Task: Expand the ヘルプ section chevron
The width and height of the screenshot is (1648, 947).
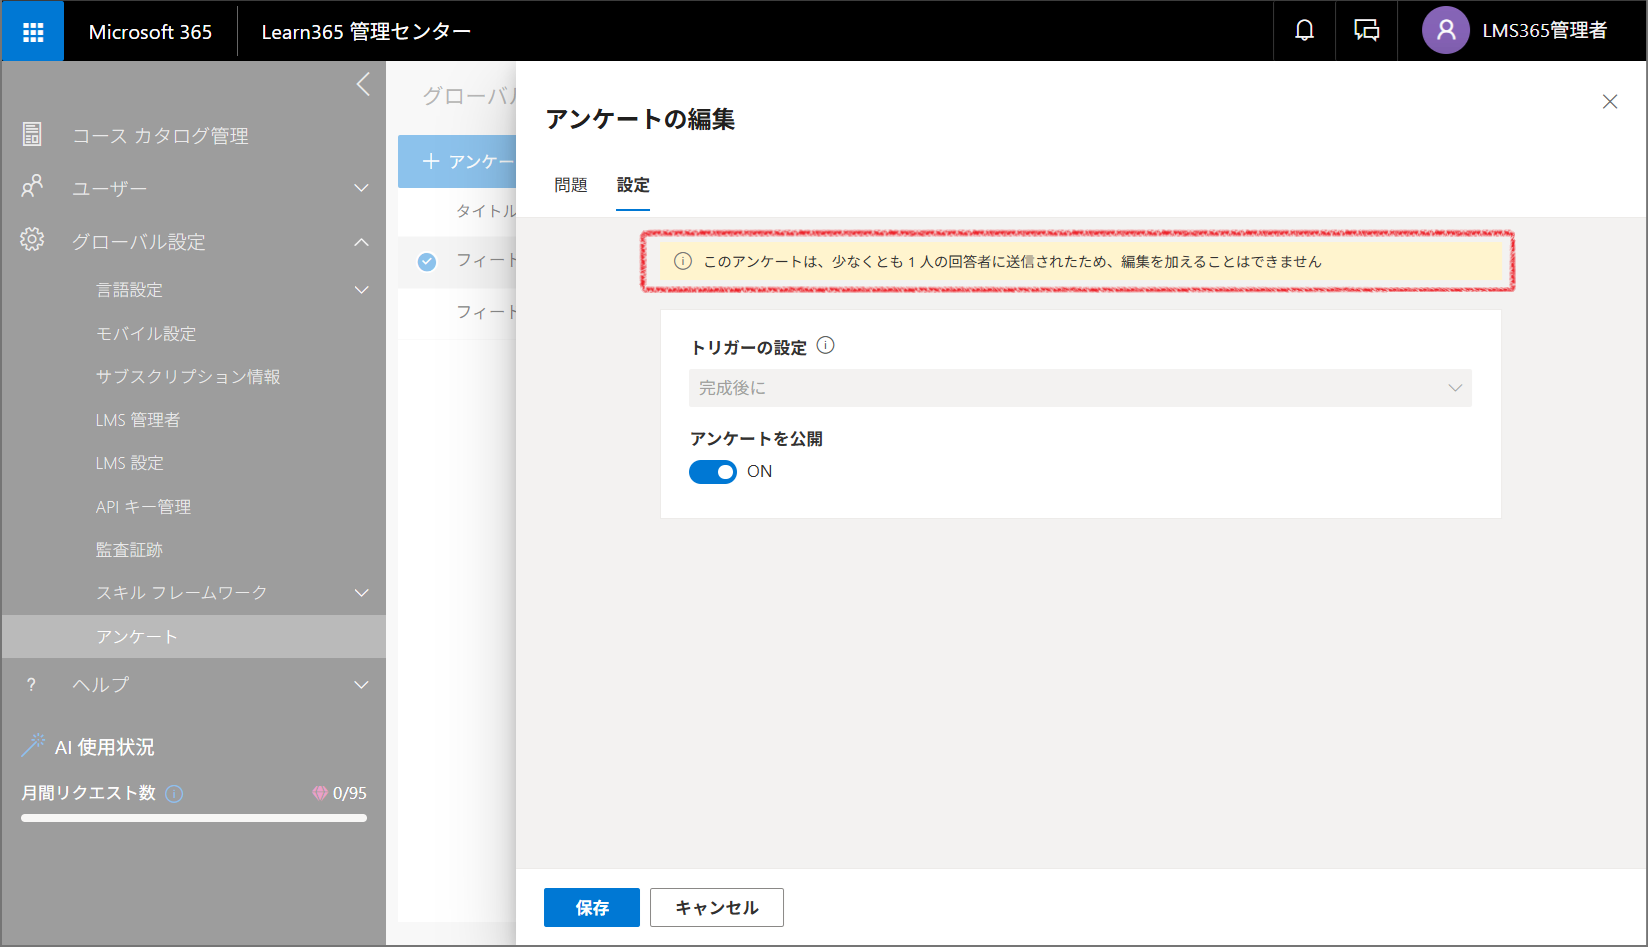Action: point(362,685)
